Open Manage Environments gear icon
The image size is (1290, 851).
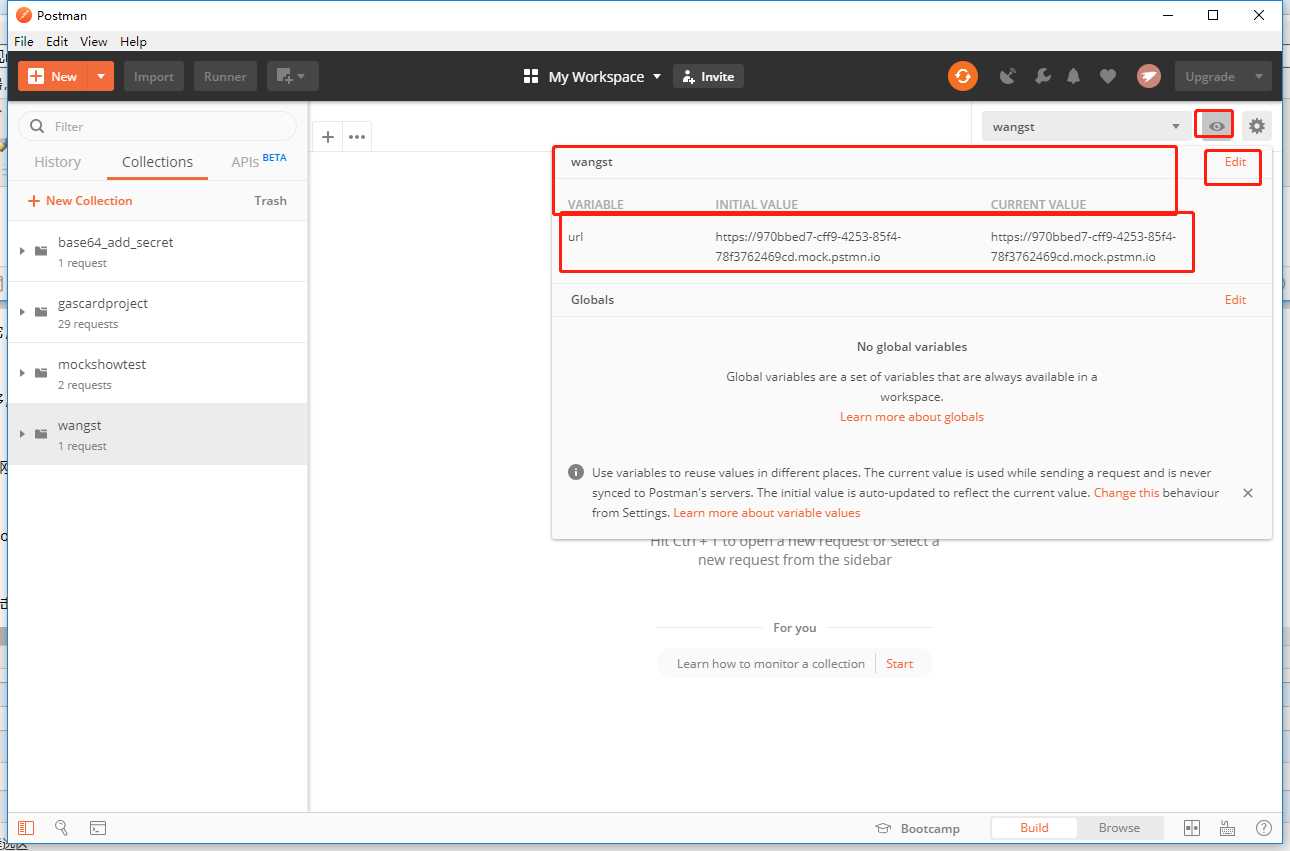point(1257,126)
